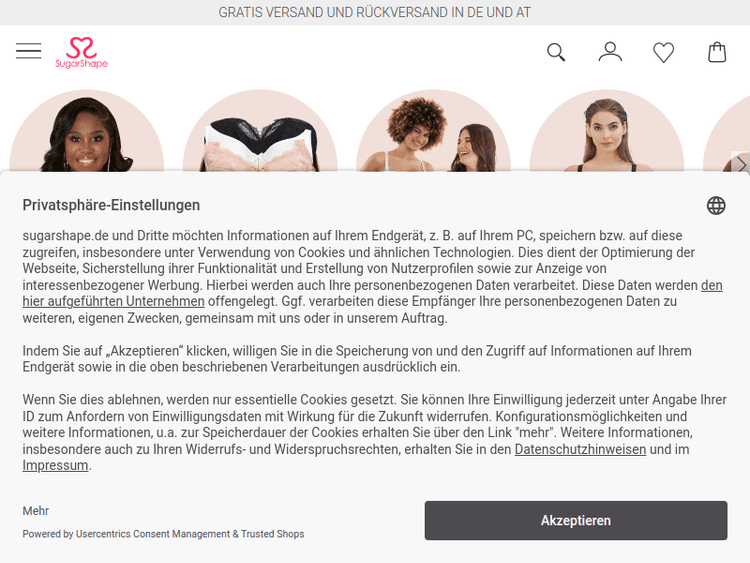Select the category circle showing lace bras
This screenshot has height=563, width=750.
point(260,131)
